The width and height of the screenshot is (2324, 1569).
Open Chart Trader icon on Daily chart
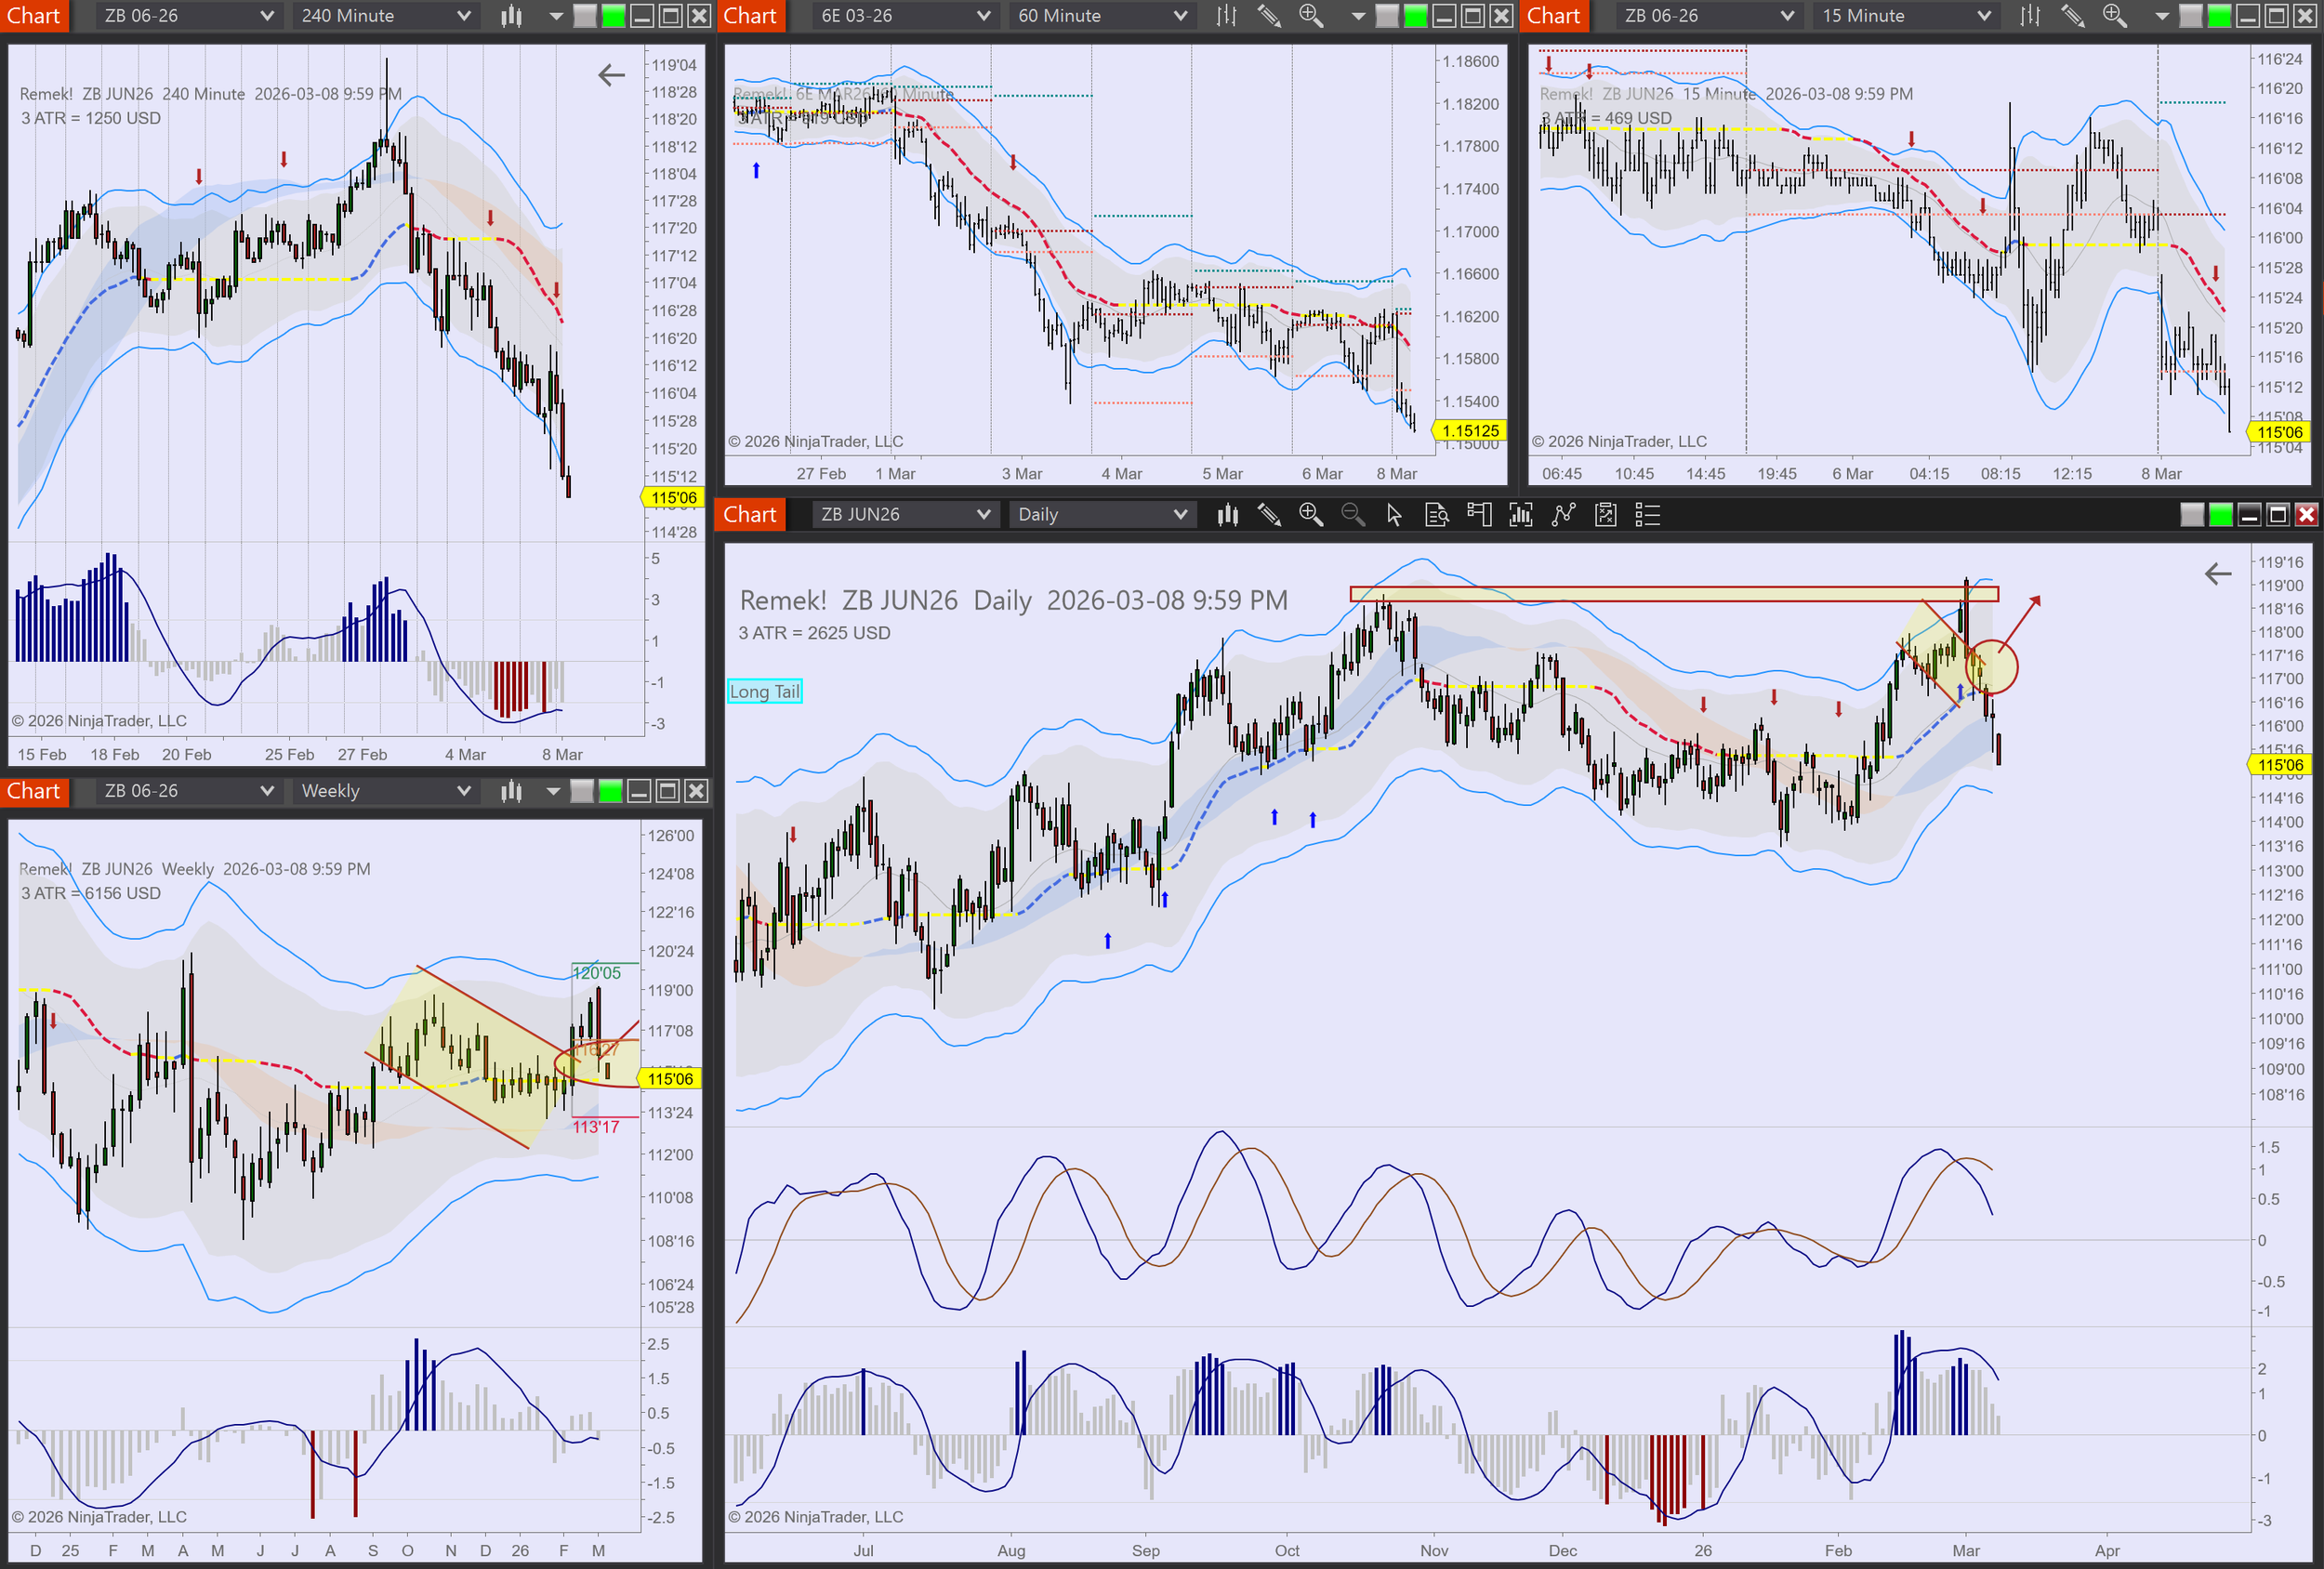(1479, 515)
